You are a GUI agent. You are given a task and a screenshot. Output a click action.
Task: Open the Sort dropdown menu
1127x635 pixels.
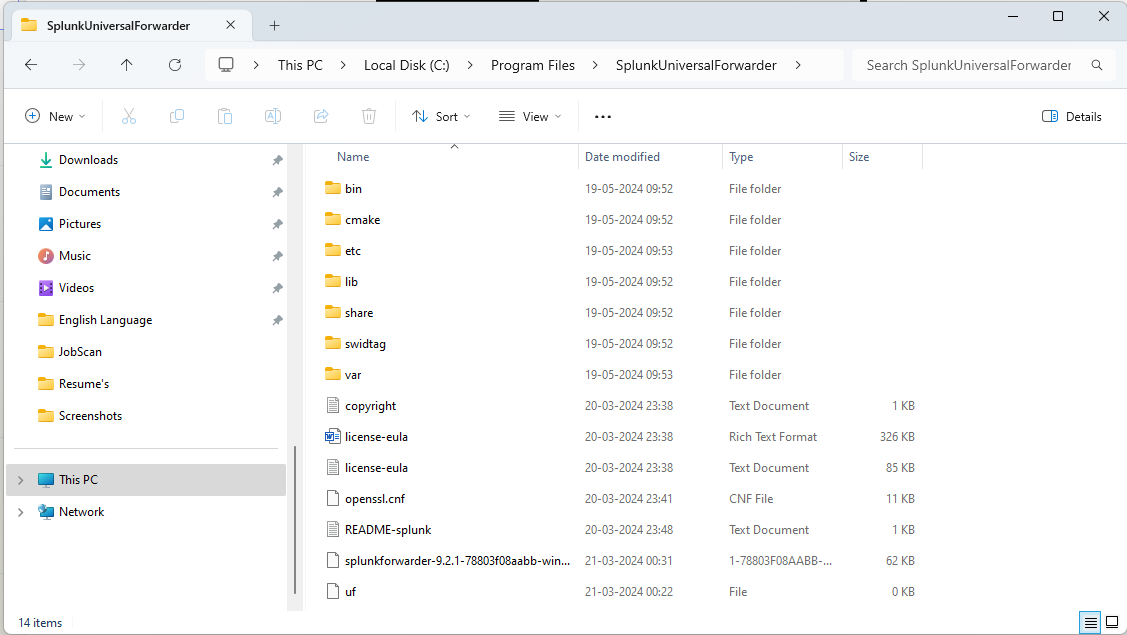click(441, 117)
